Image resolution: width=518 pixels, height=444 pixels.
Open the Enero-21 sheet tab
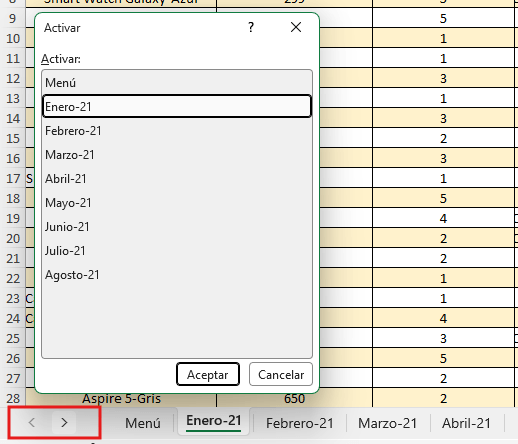click(x=214, y=421)
